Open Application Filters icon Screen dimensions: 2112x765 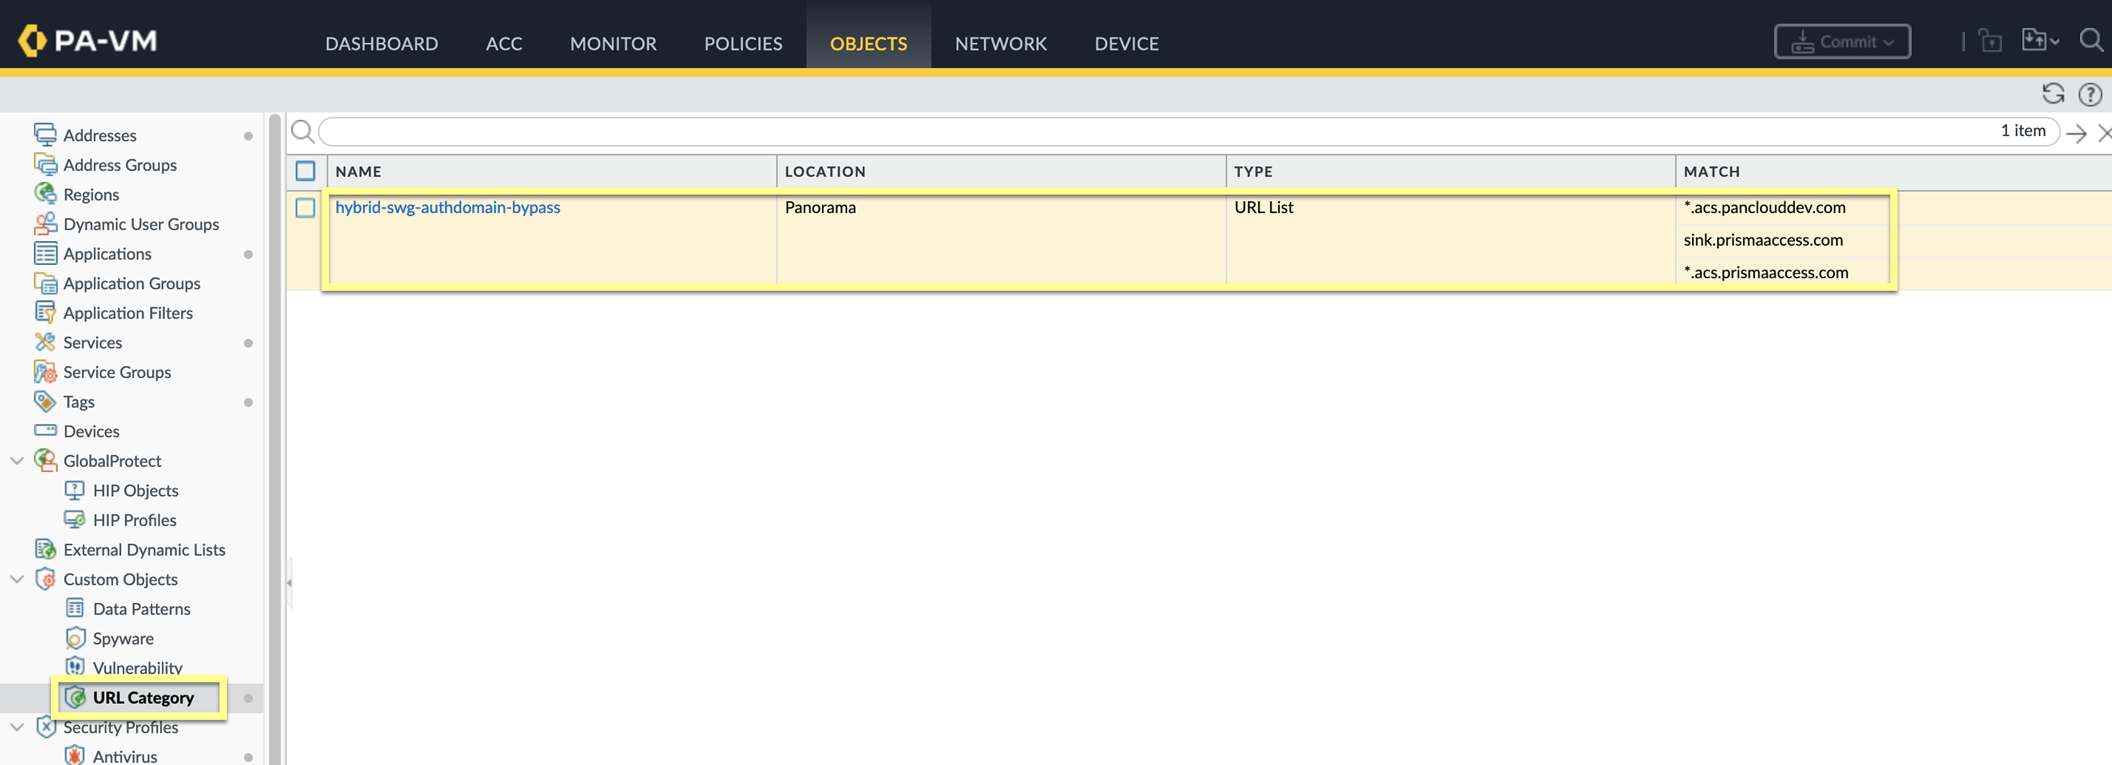45,312
